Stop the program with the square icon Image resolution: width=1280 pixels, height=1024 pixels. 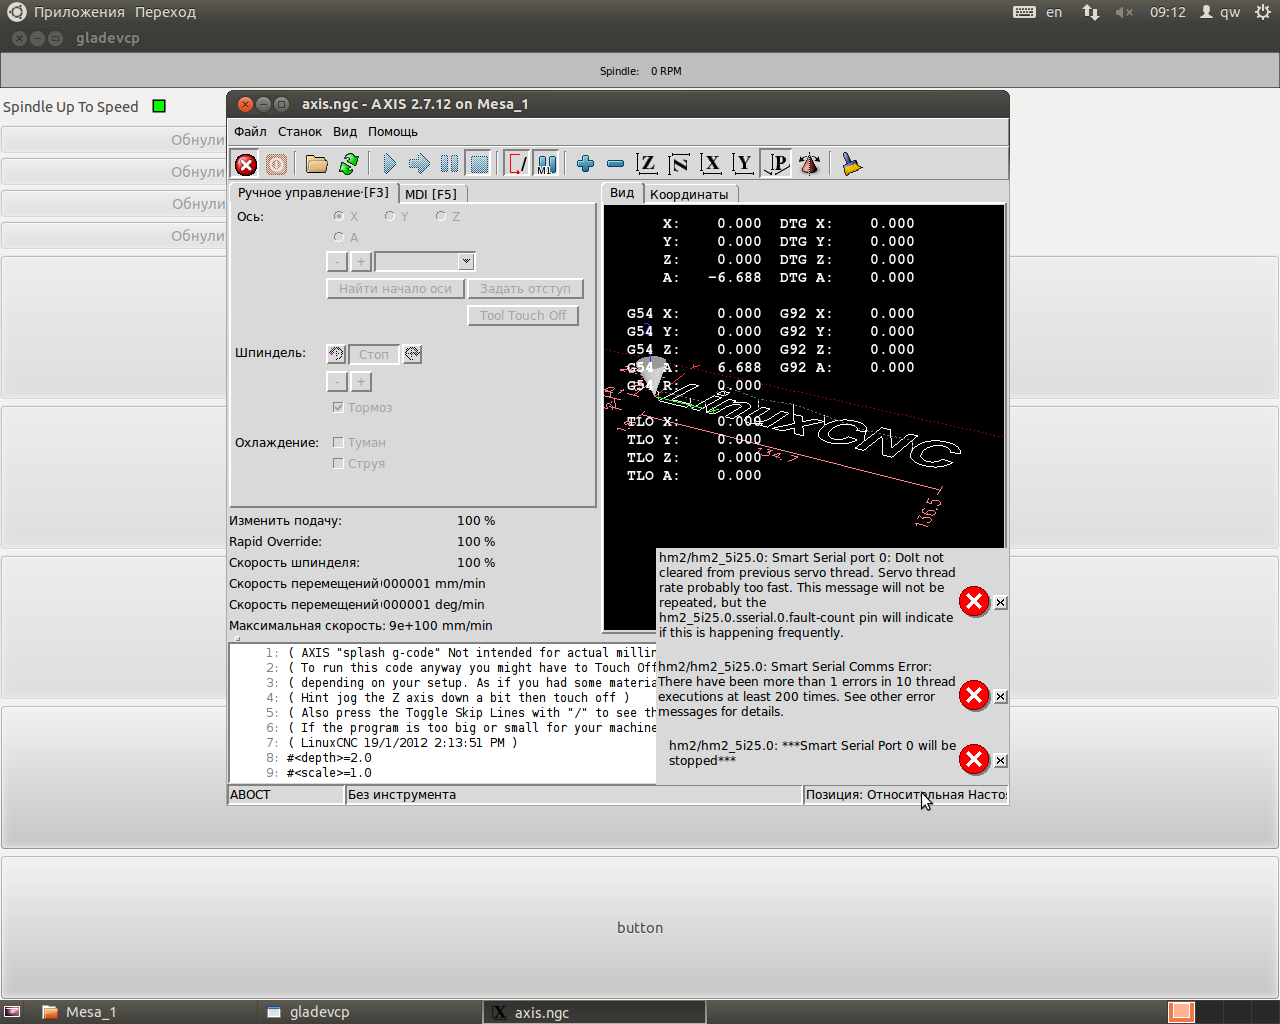479,164
